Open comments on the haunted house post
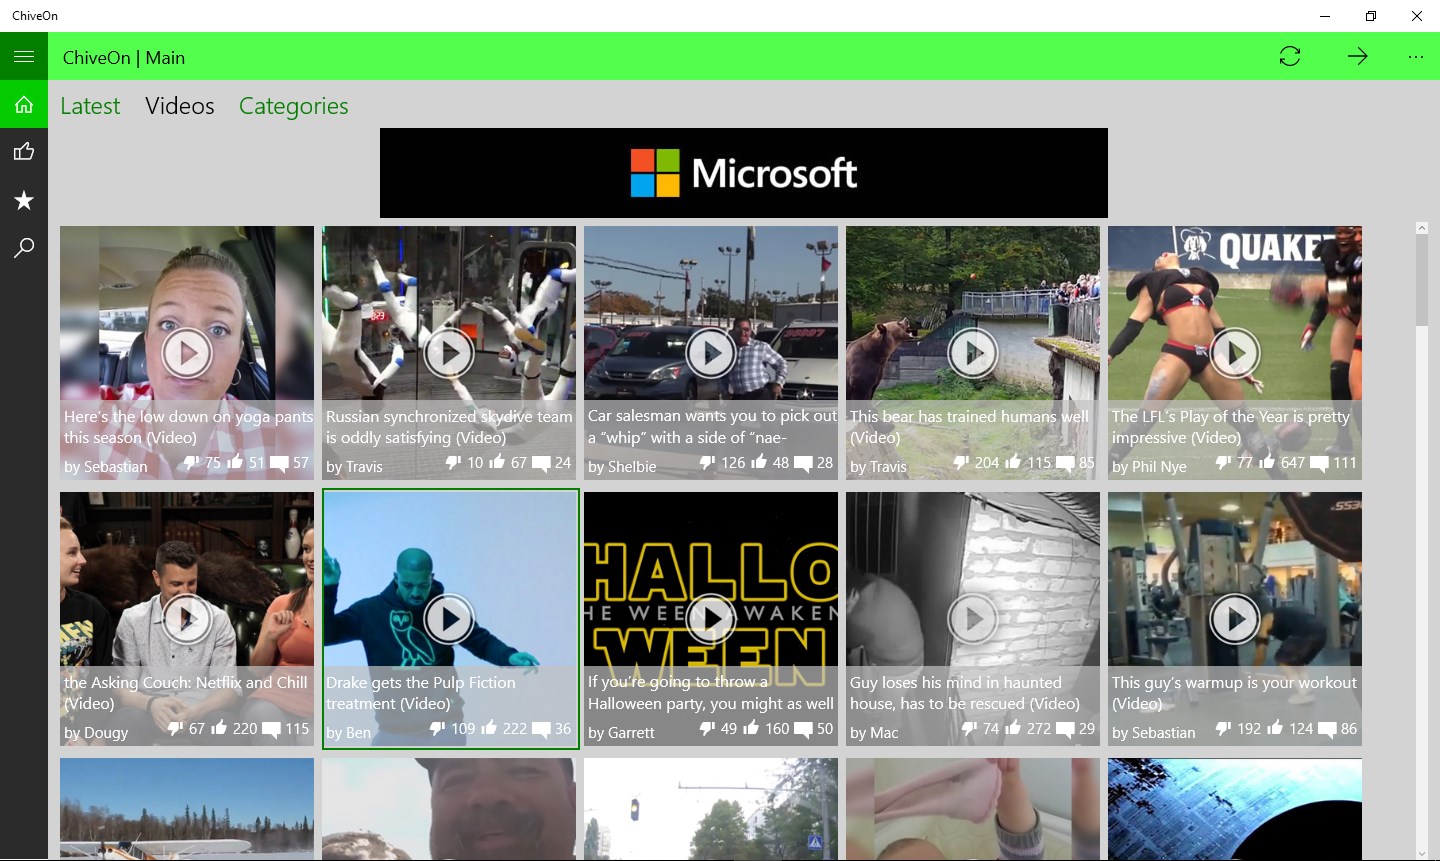Screen dimensions: 1440x861 click(1065, 729)
